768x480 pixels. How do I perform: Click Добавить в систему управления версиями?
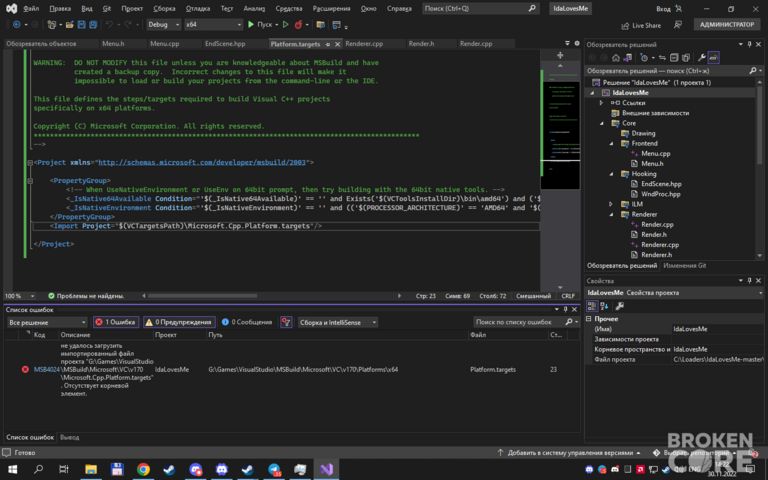(569, 453)
